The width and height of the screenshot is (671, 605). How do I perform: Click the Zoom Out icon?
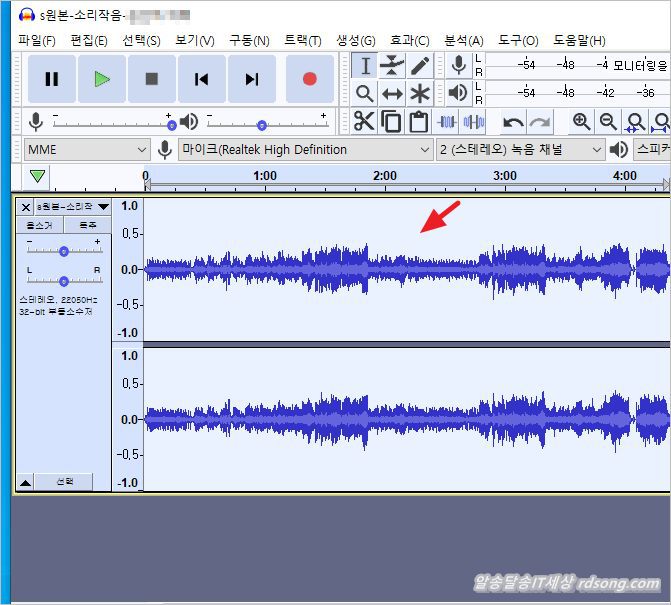click(x=608, y=122)
